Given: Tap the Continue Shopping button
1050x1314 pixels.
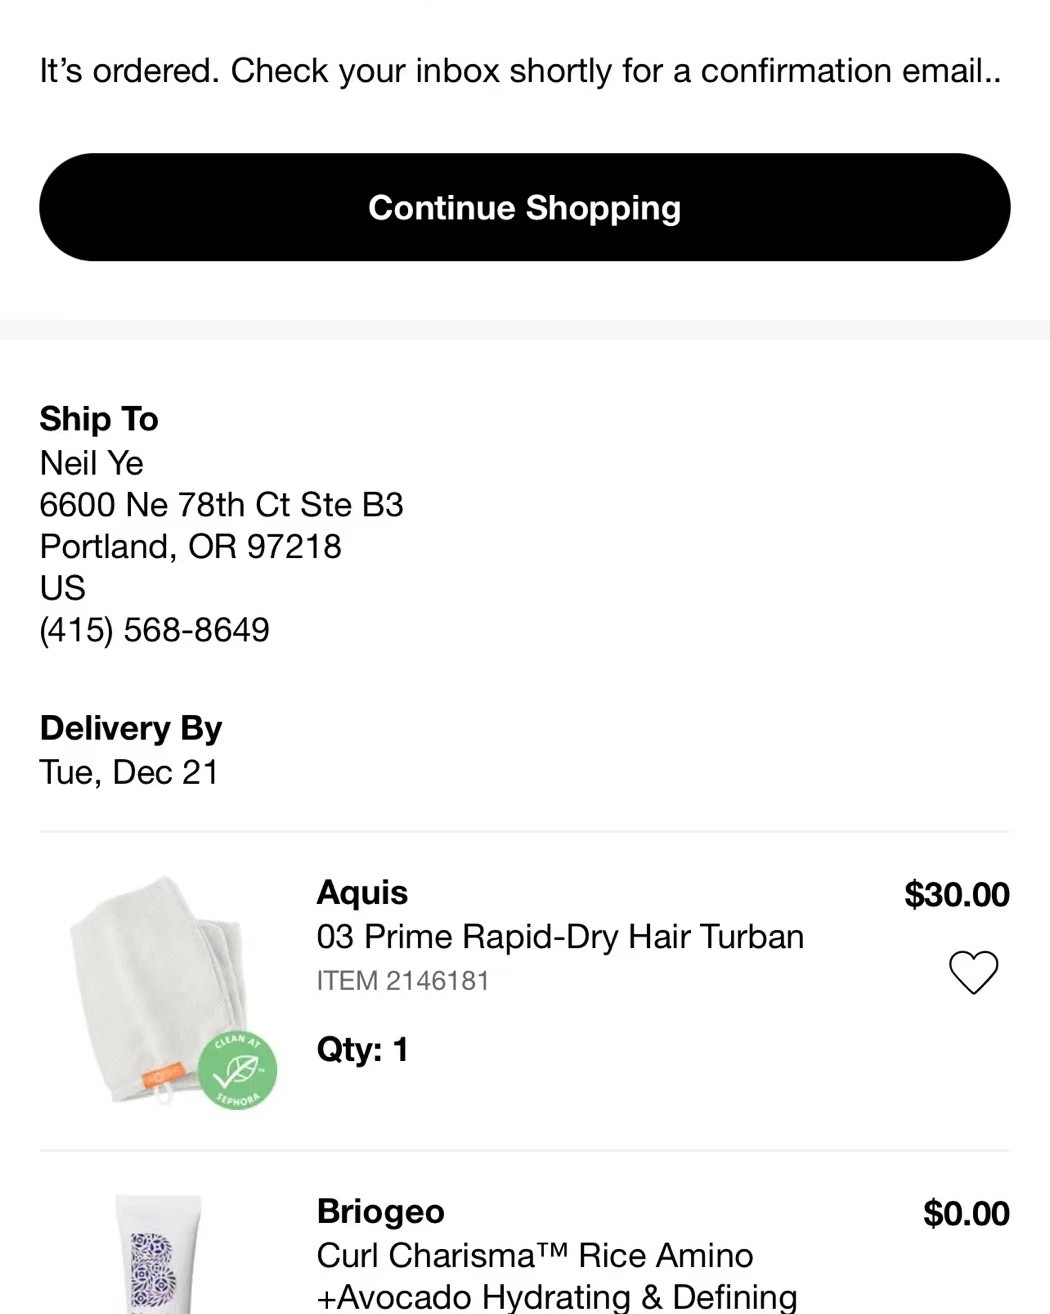Looking at the screenshot, I should pyautogui.click(x=524, y=207).
